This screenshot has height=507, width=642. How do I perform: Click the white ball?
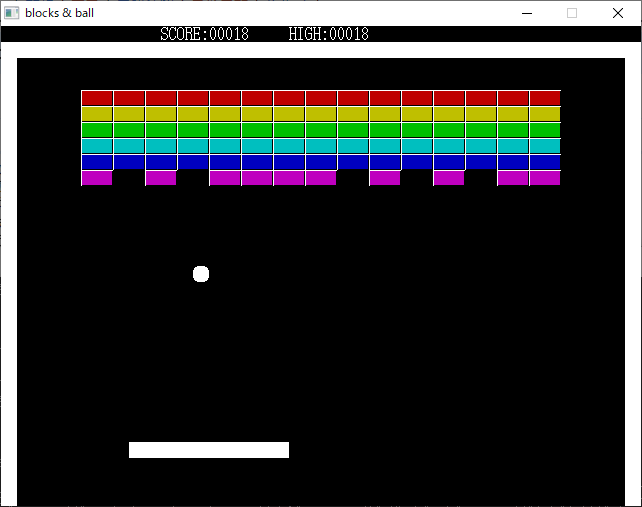[x=201, y=274]
